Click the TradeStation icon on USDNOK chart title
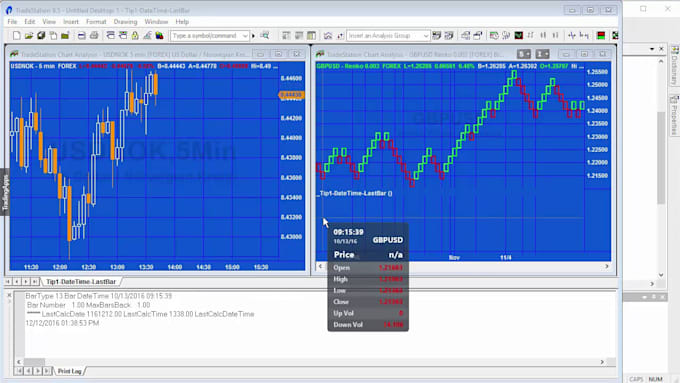Image resolution: width=680 pixels, height=383 pixels. [x=14, y=54]
